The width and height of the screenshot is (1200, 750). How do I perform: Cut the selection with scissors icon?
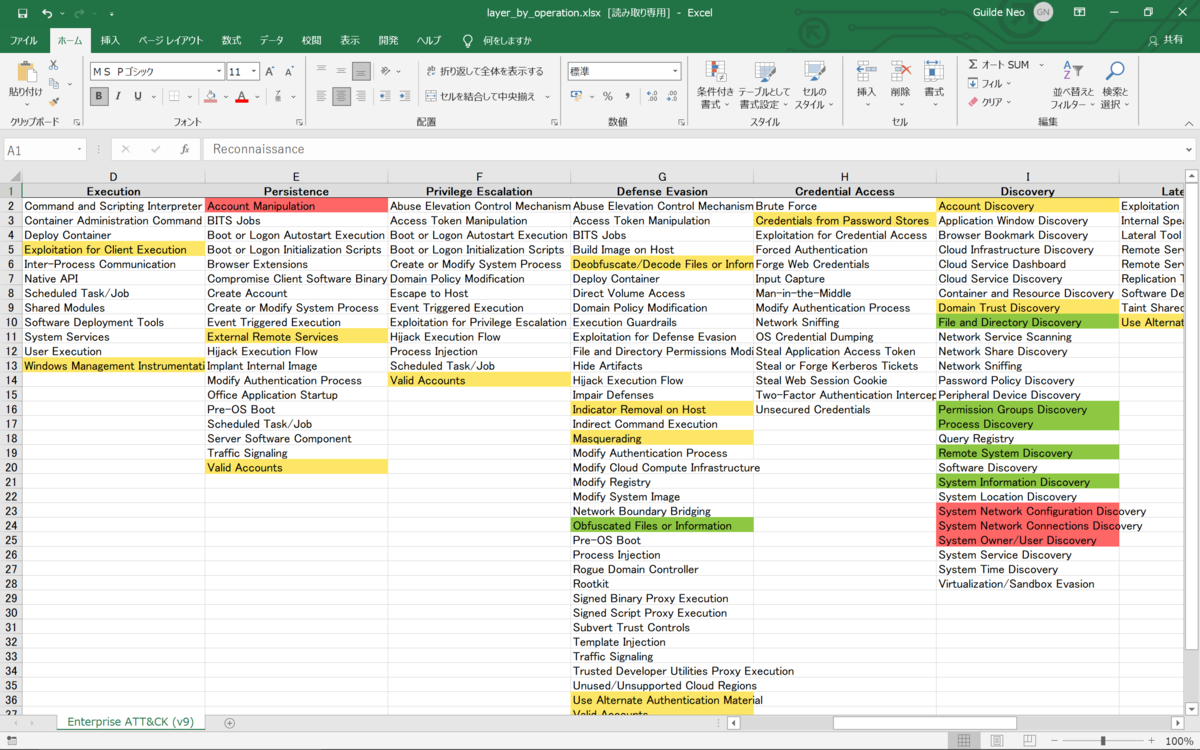(54, 67)
